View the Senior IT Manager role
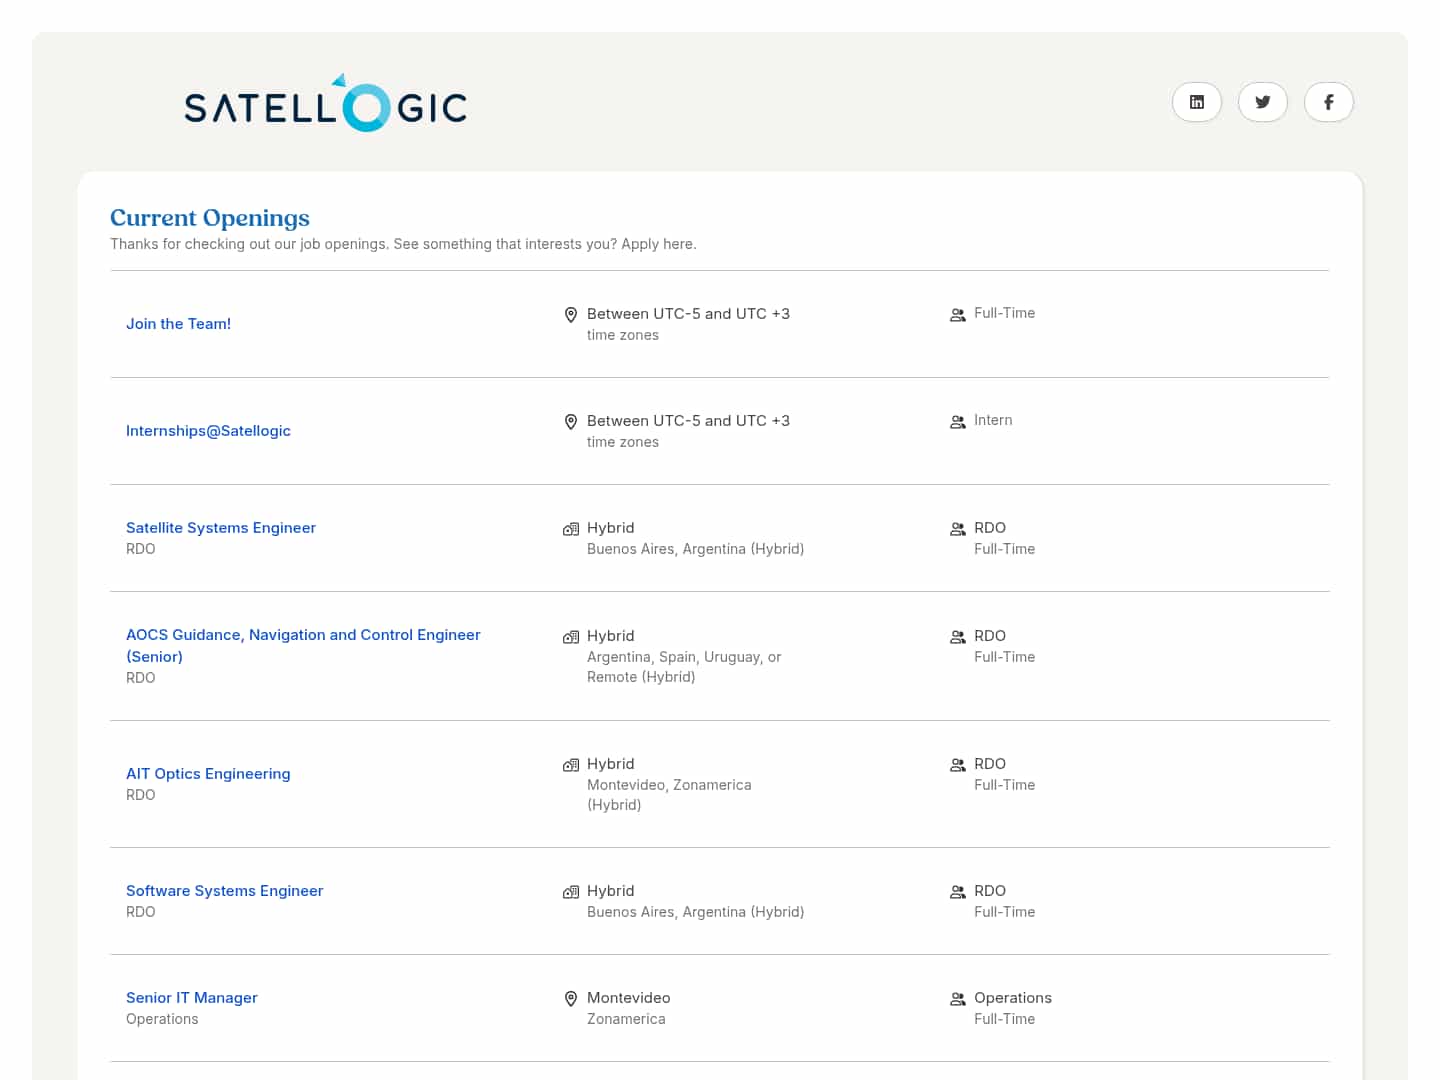The width and height of the screenshot is (1440, 1080). click(x=192, y=998)
